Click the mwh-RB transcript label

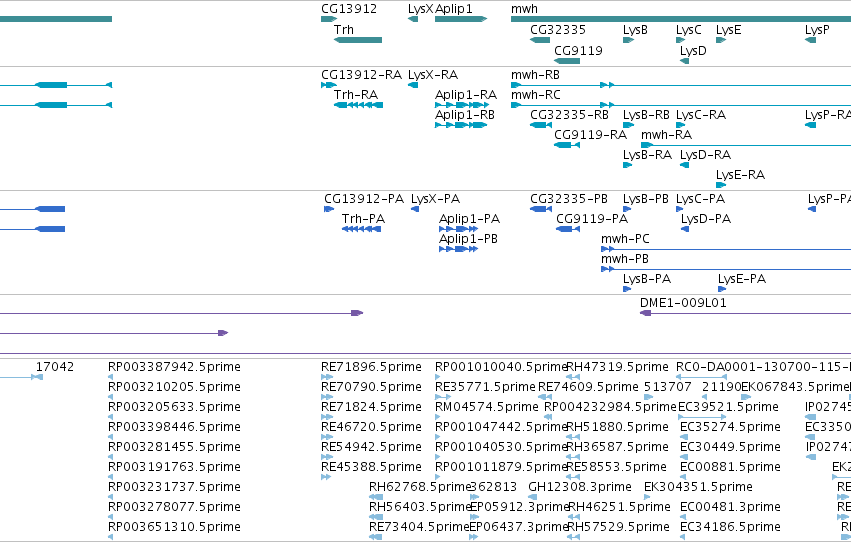click(535, 75)
